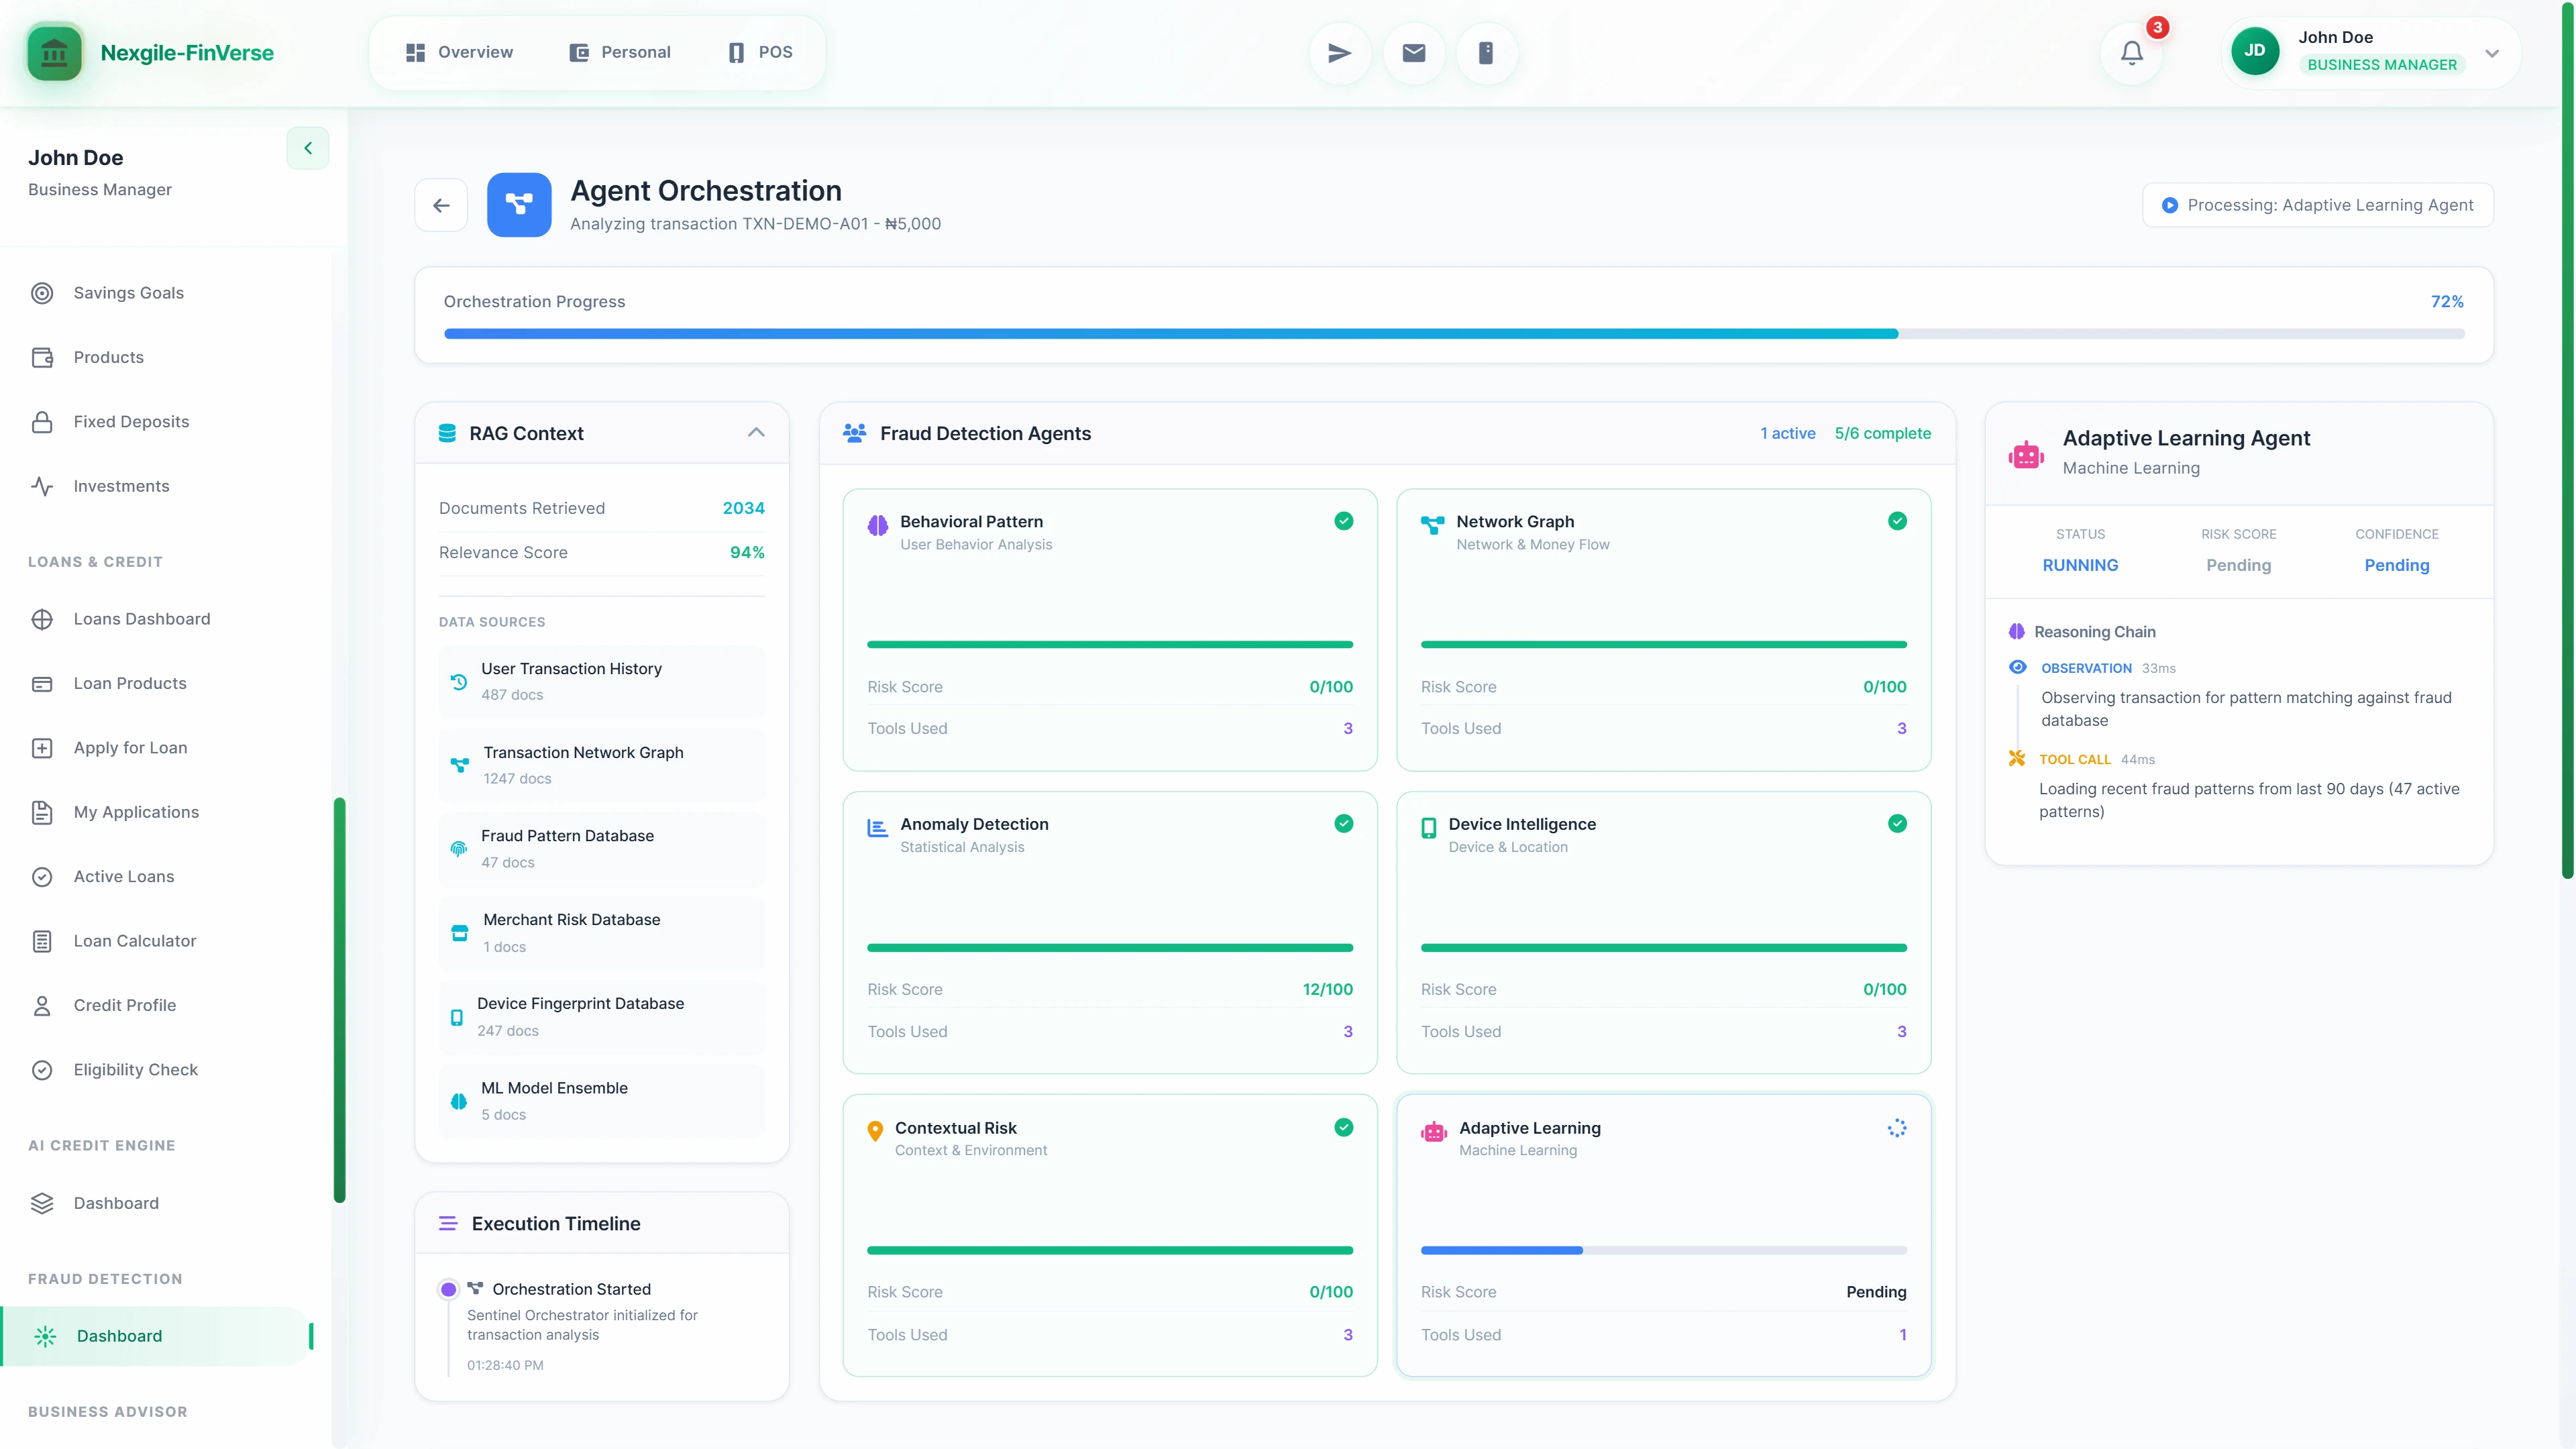Open John Doe profile dropdown

click(2491, 53)
